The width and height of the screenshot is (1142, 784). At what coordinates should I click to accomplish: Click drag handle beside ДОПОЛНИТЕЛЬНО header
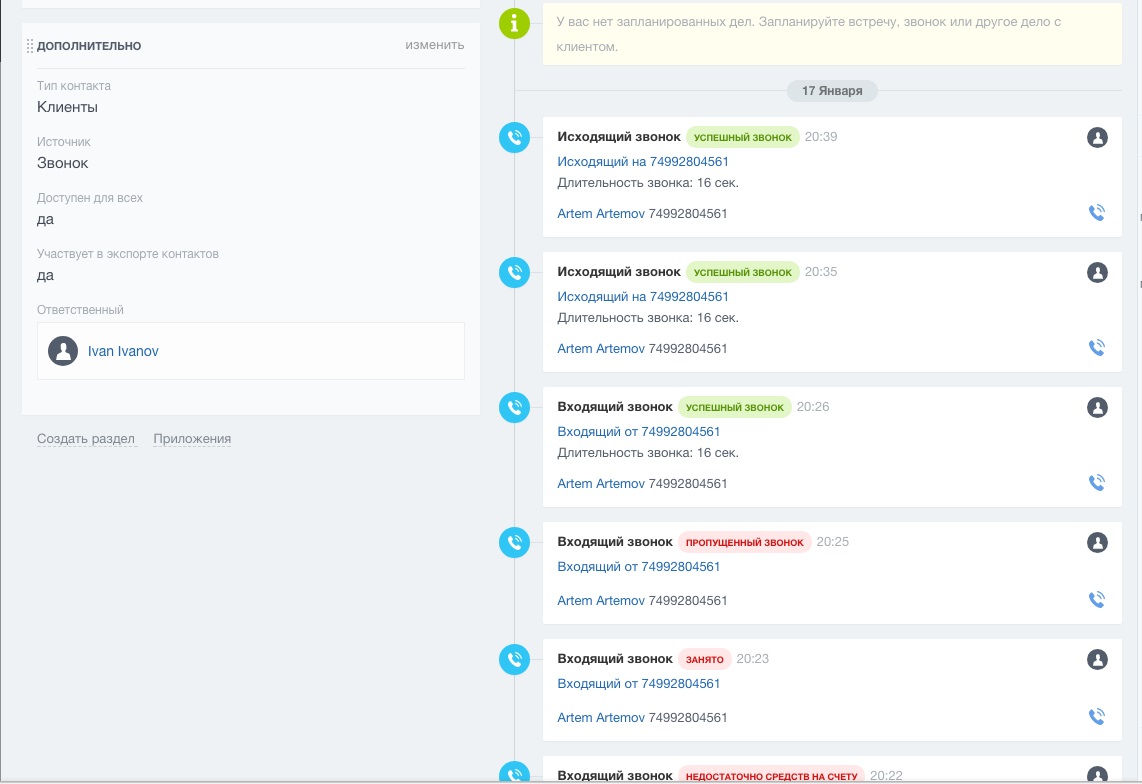30,46
